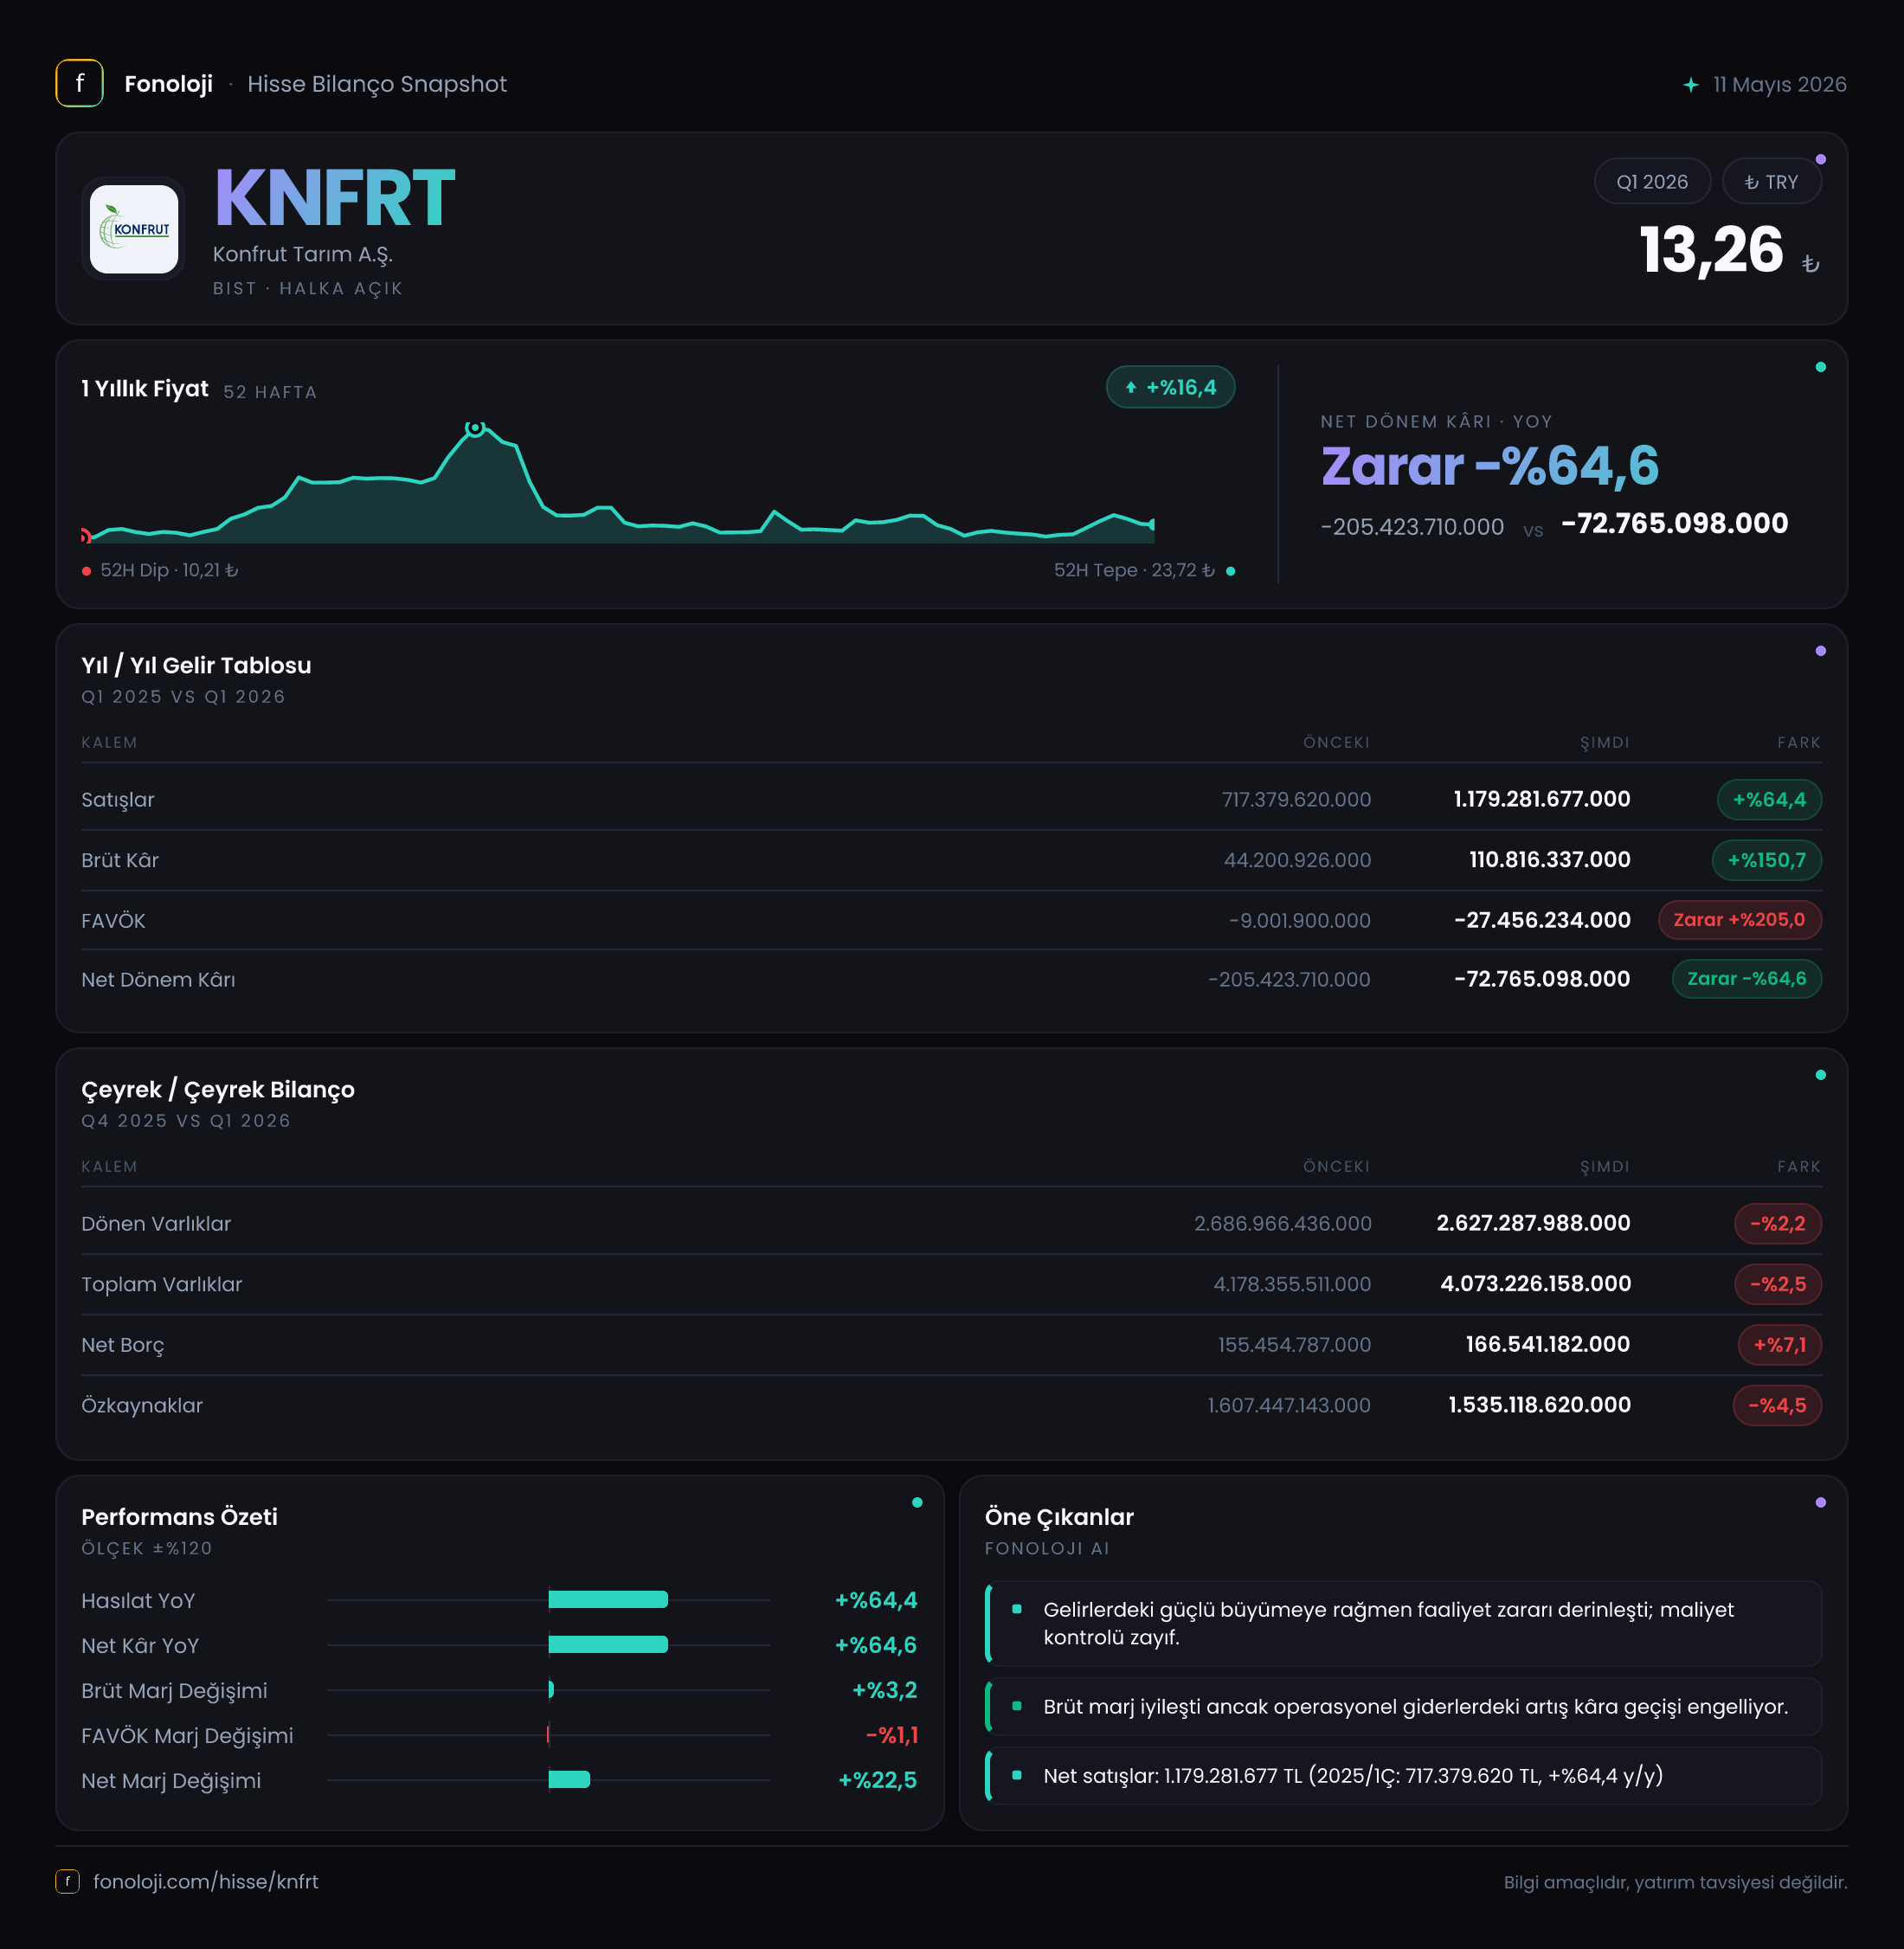Select the Q1 2026 period pill
Viewport: 1904px width, 1949px height.
tap(1652, 182)
